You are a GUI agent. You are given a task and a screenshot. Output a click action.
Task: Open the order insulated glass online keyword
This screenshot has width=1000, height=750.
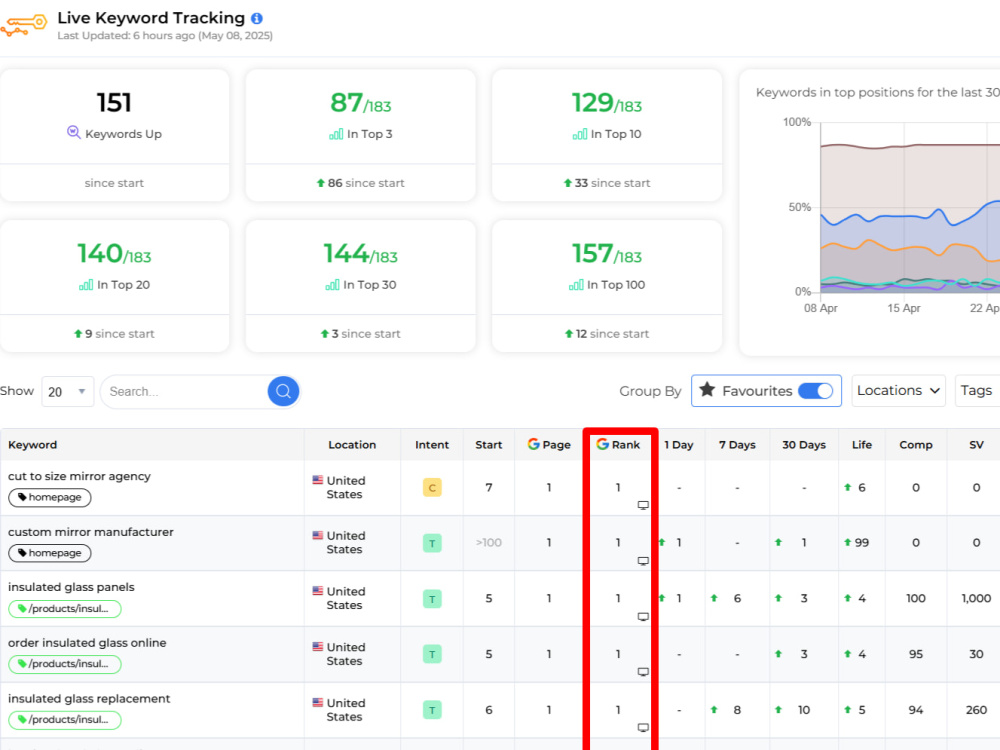pos(87,643)
